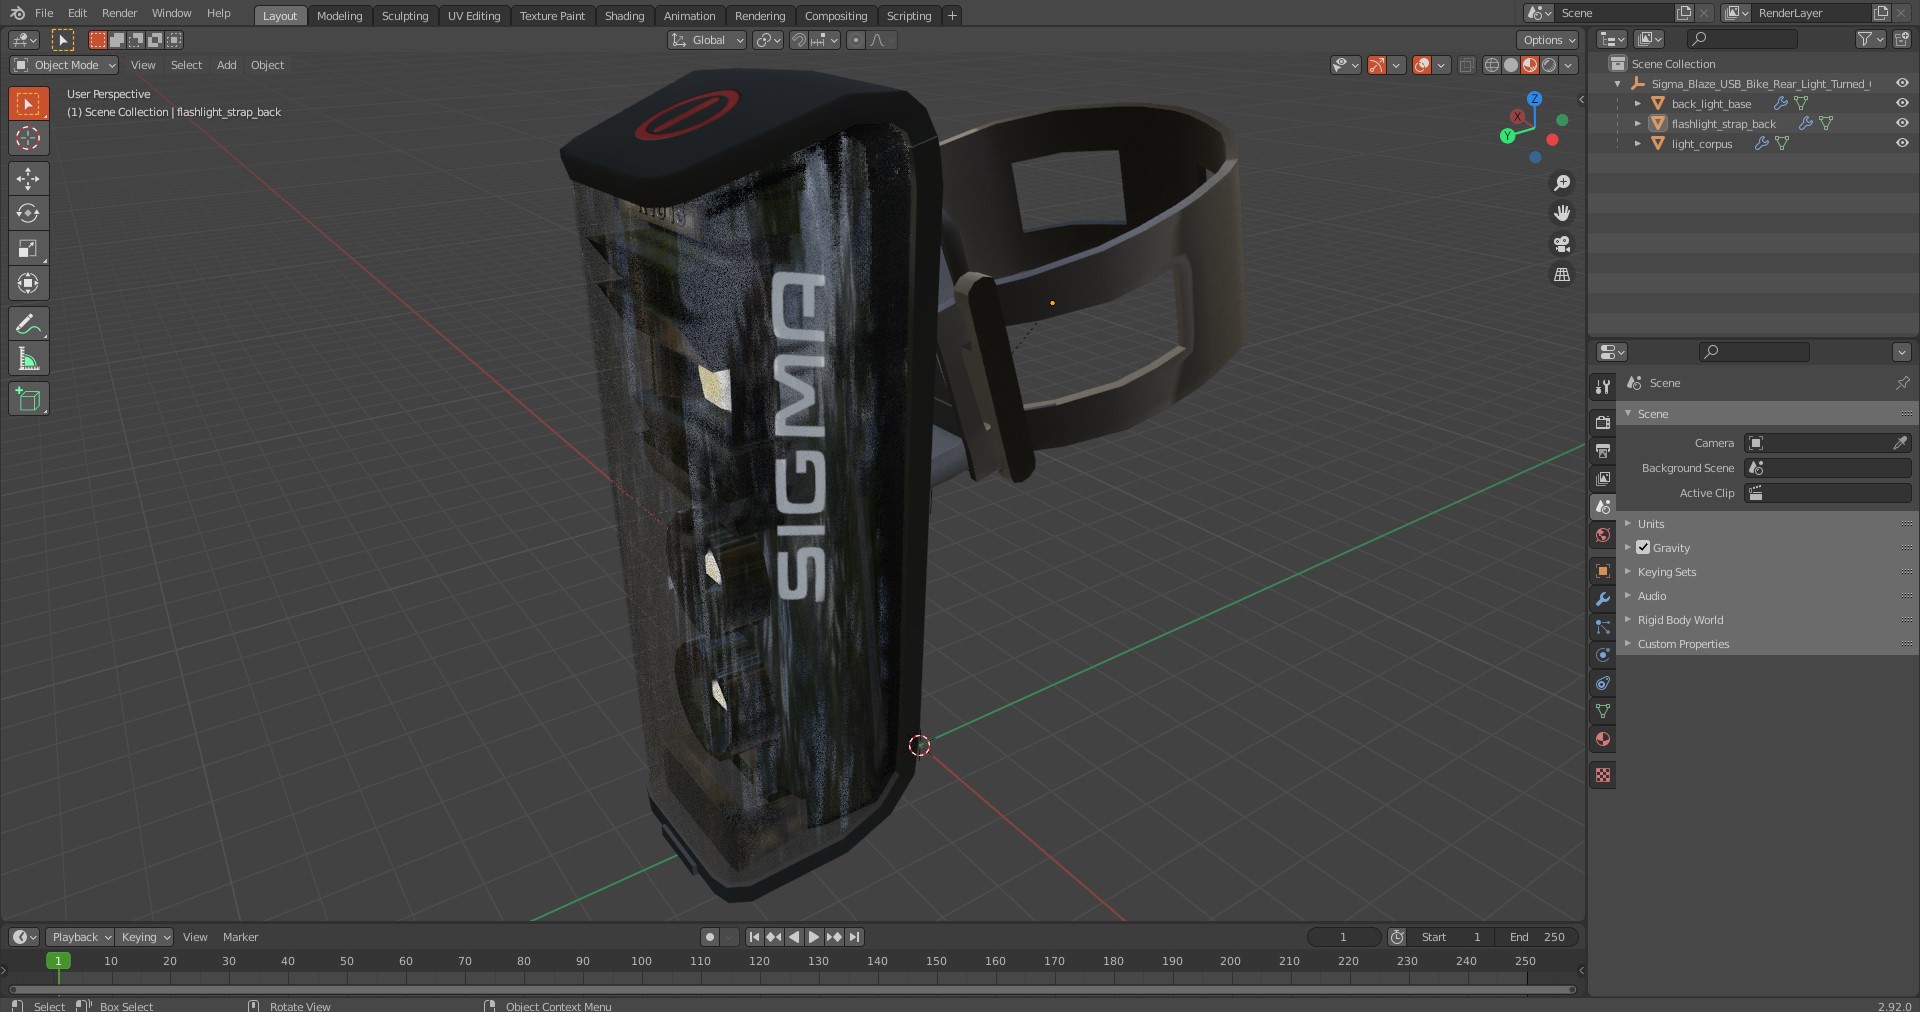Hide flashlight_strap_back in outliner
Screen dimensions: 1920x1012
tap(1902, 123)
